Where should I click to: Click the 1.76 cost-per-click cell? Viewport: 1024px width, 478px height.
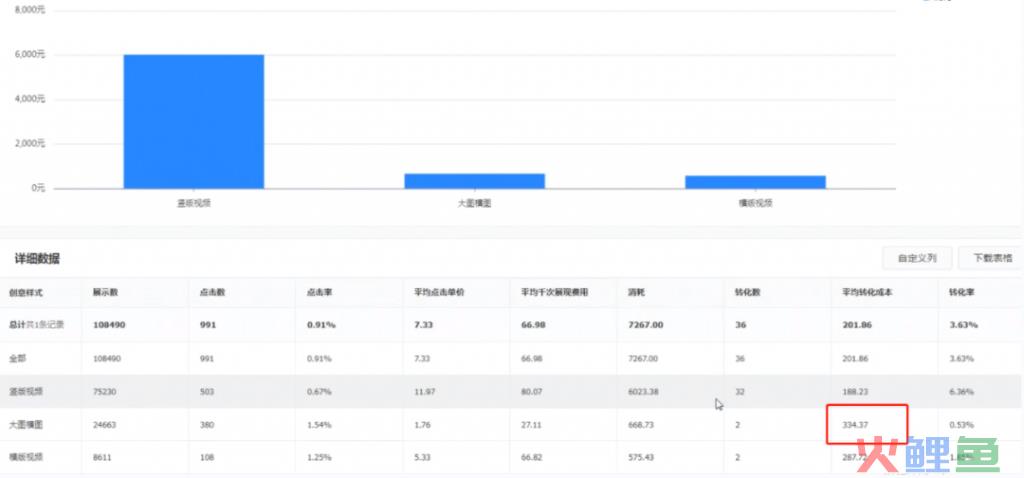tap(423, 424)
